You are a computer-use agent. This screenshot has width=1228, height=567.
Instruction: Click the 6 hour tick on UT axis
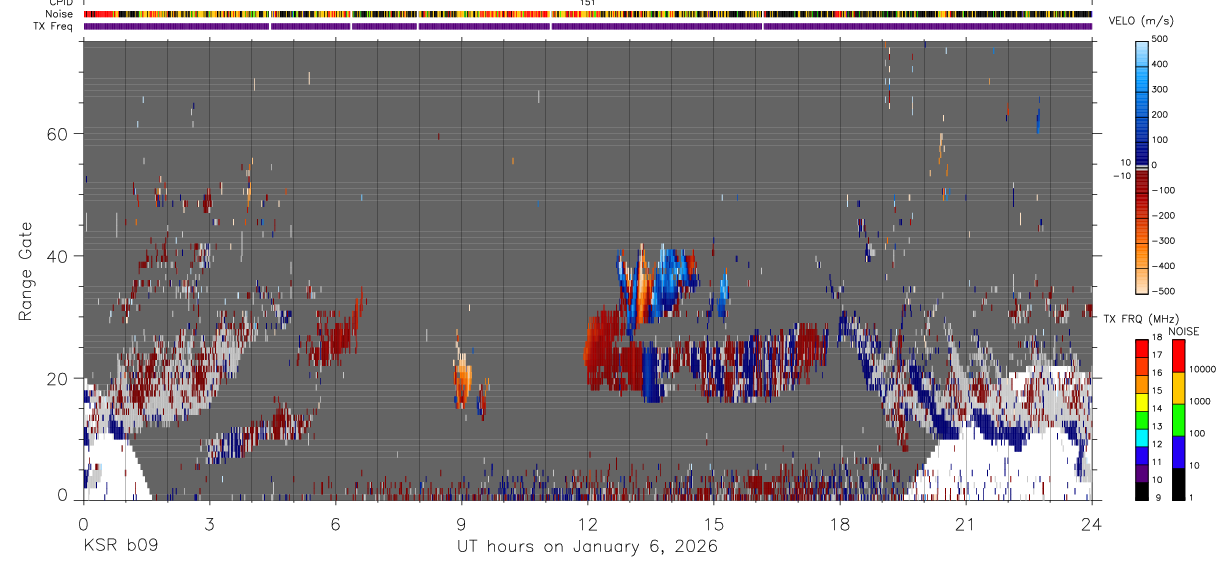335,524
